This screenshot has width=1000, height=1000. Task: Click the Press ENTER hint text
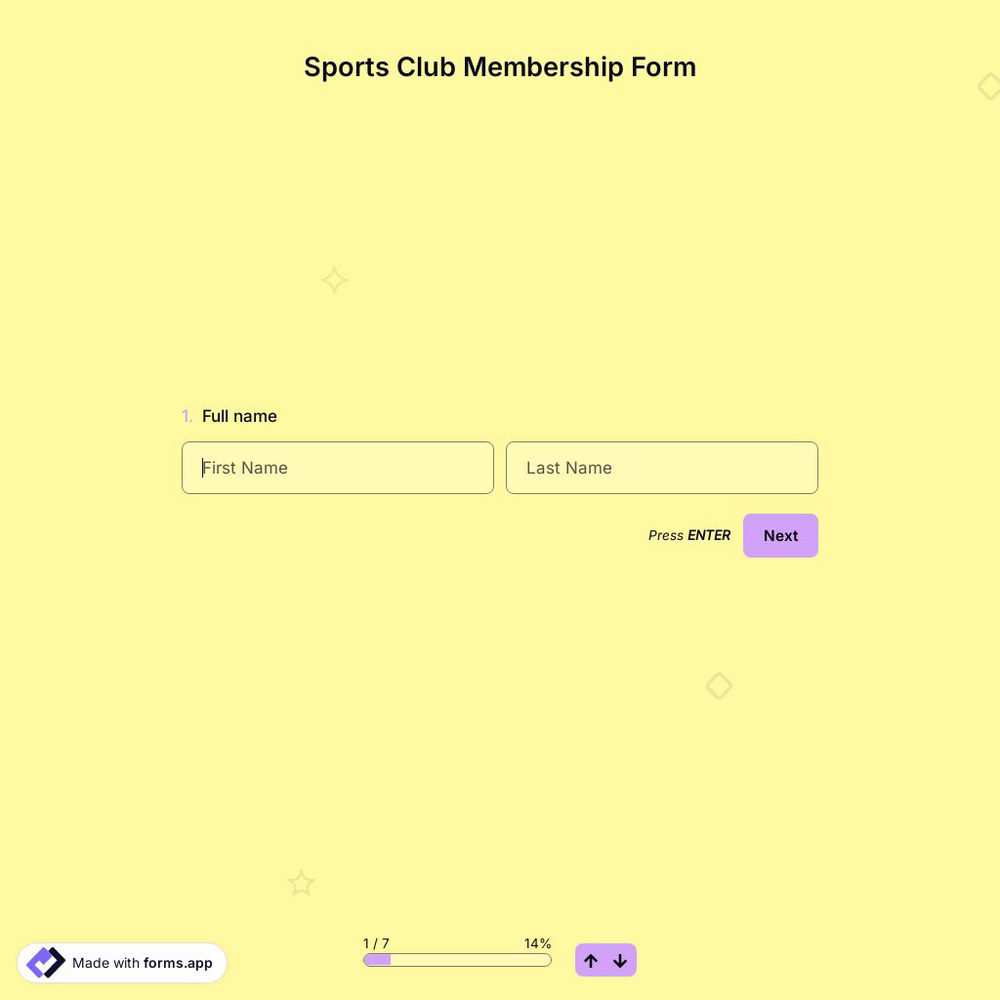point(689,535)
